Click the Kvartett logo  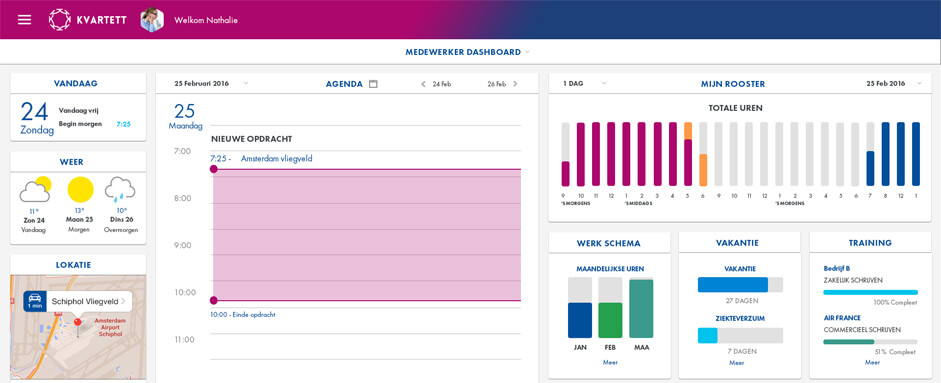[88, 20]
